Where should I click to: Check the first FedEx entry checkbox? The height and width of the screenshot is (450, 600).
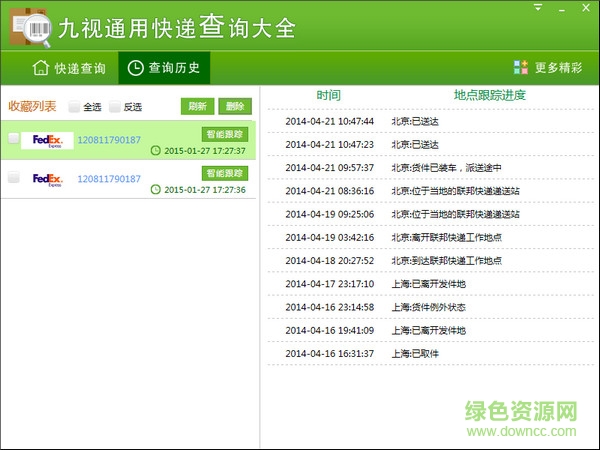pyautogui.click(x=13, y=140)
